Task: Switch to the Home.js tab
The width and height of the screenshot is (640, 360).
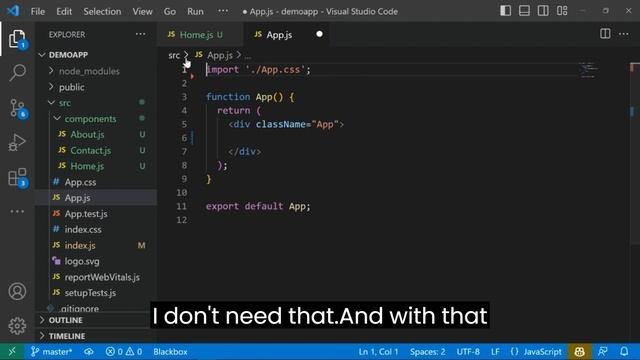Action: tap(200, 35)
